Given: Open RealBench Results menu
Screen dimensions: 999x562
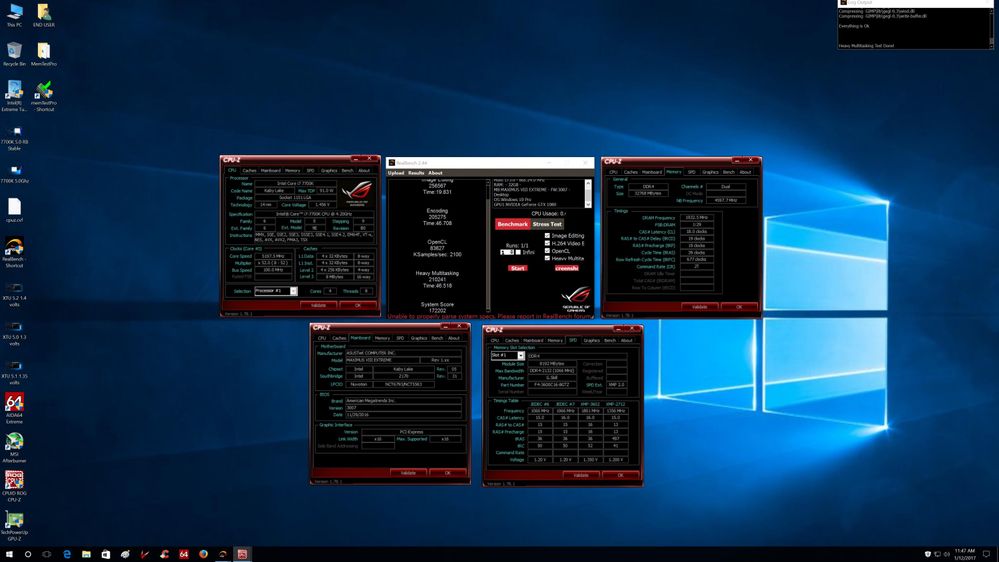Looking at the screenshot, I should (416, 173).
